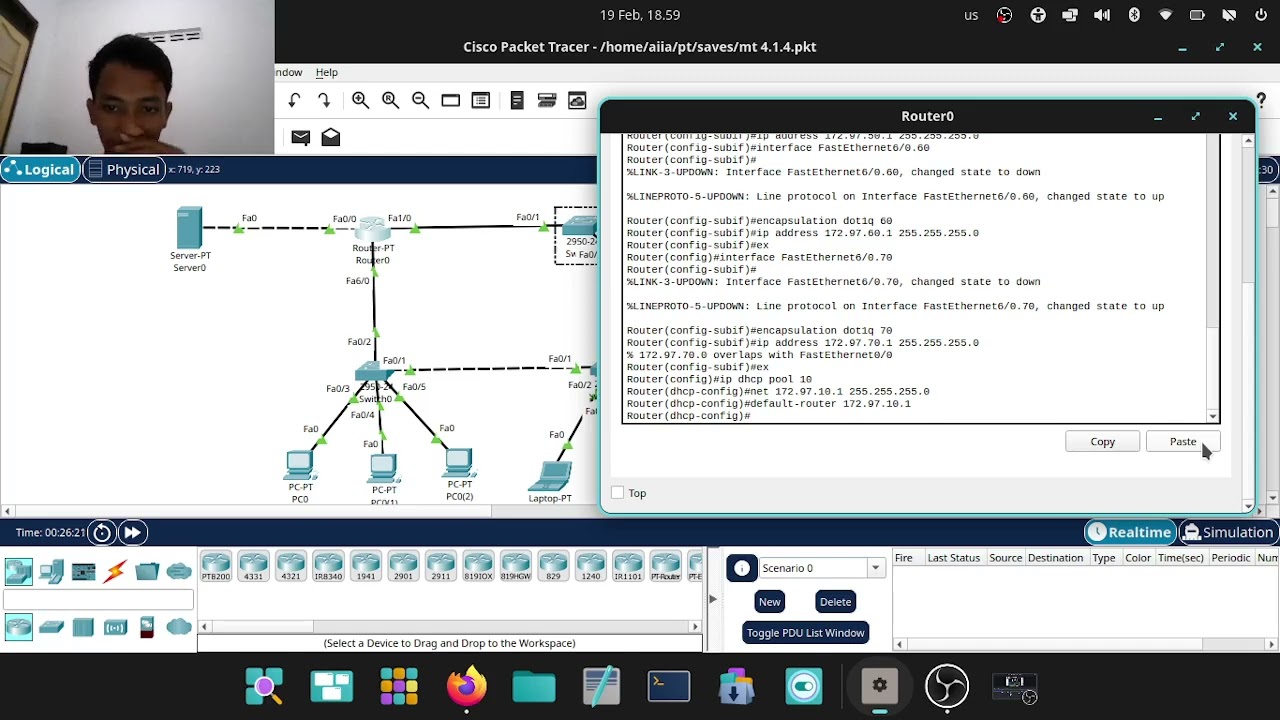Click the system volume icon
This screenshot has height=720, width=1280.
(1102, 15)
